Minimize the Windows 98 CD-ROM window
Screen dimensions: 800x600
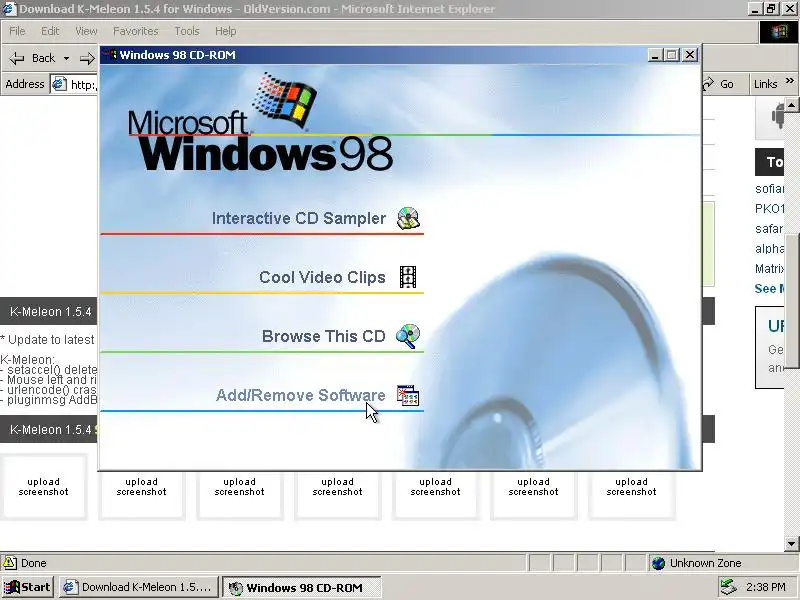(655, 55)
